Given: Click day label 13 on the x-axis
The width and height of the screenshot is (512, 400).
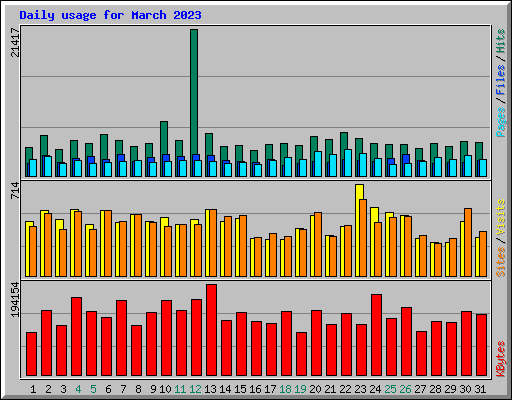Looking at the screenshot, I should pos(210,389).
